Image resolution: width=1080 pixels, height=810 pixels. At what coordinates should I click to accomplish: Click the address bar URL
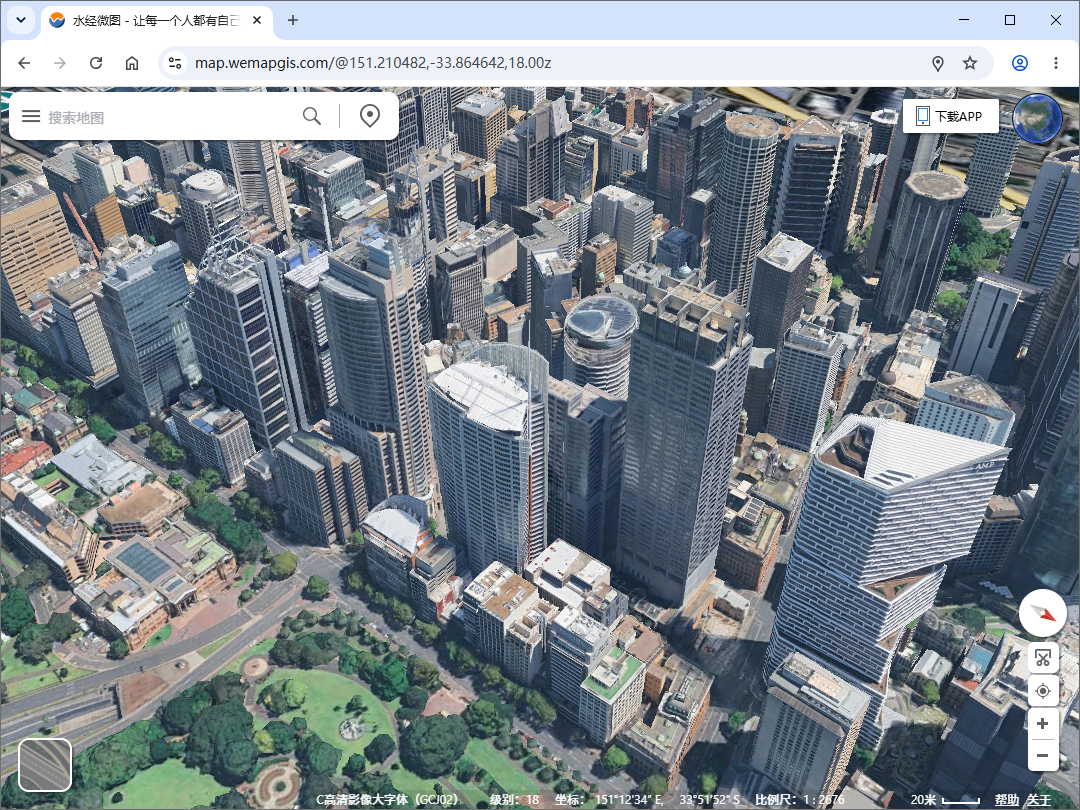[373, 63]
